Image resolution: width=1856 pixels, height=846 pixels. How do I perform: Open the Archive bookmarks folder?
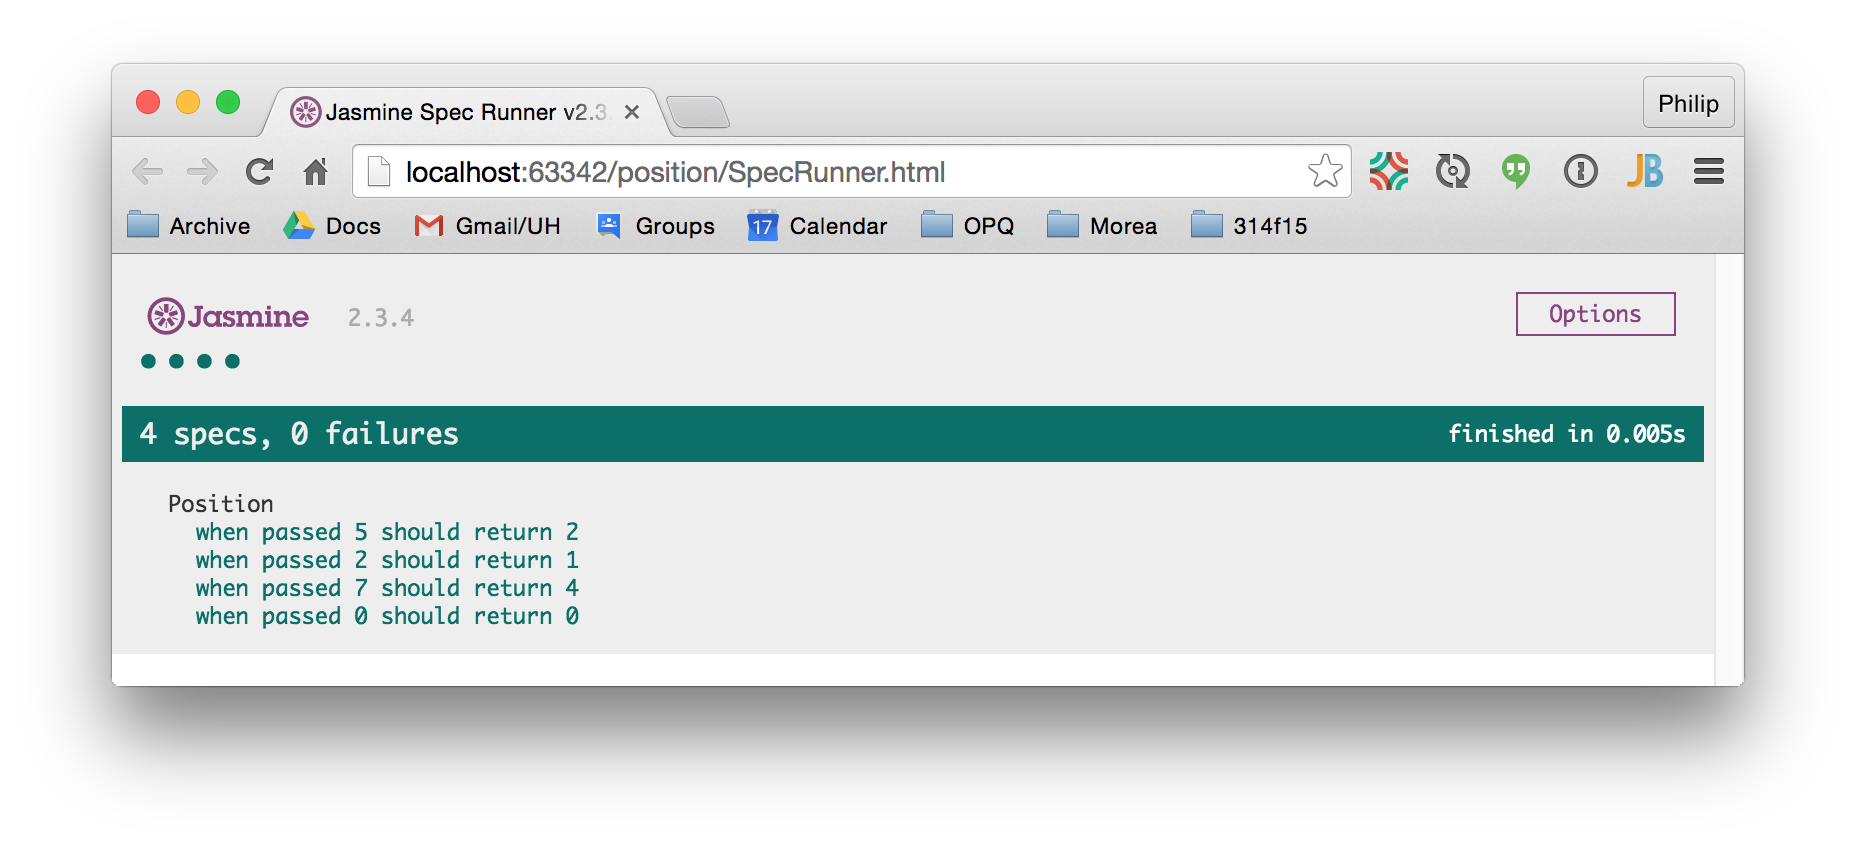click(189, 226)
